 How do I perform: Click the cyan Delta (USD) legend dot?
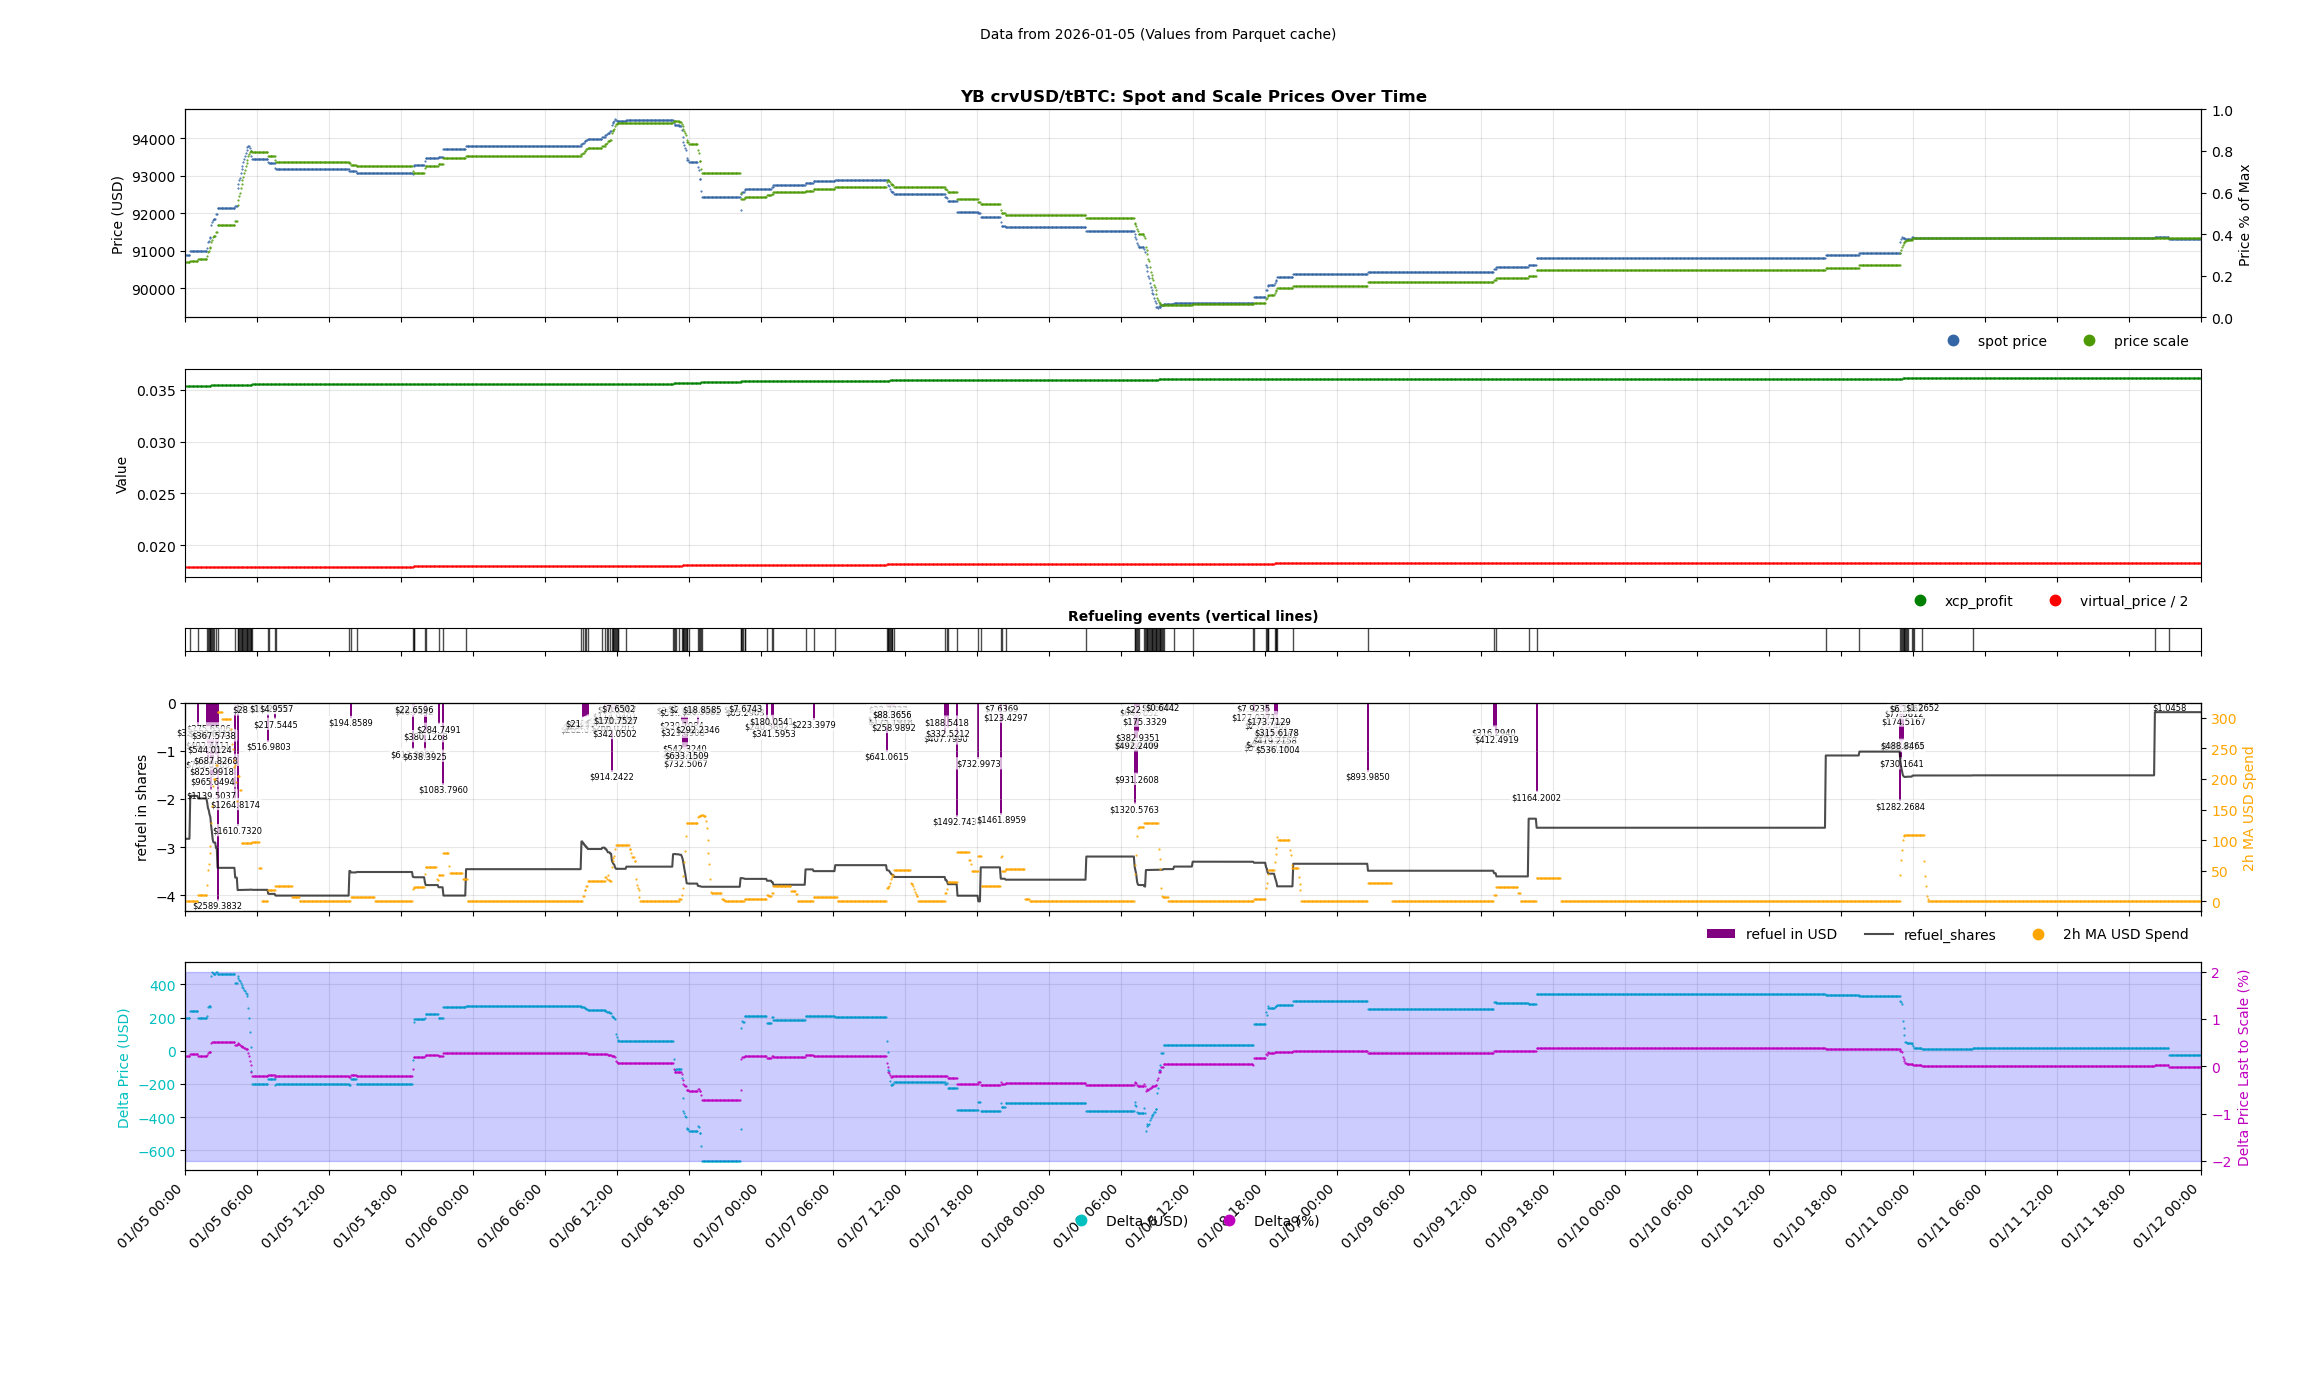pyautogui.click(x=1081, y=1221)
